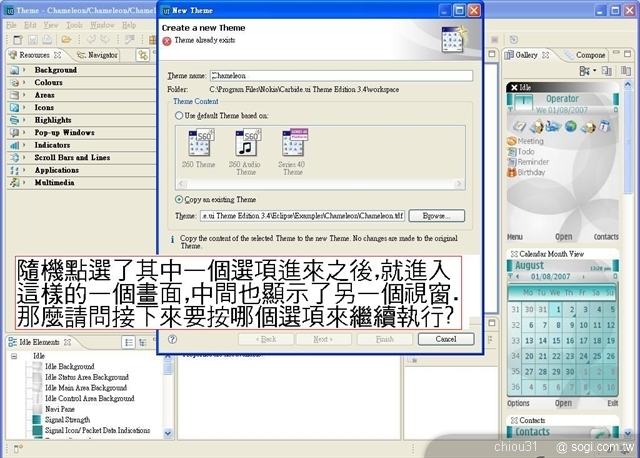Collapse the Idle tree node
This screenshot has width=640, height=458.
(x=14, y=356)
